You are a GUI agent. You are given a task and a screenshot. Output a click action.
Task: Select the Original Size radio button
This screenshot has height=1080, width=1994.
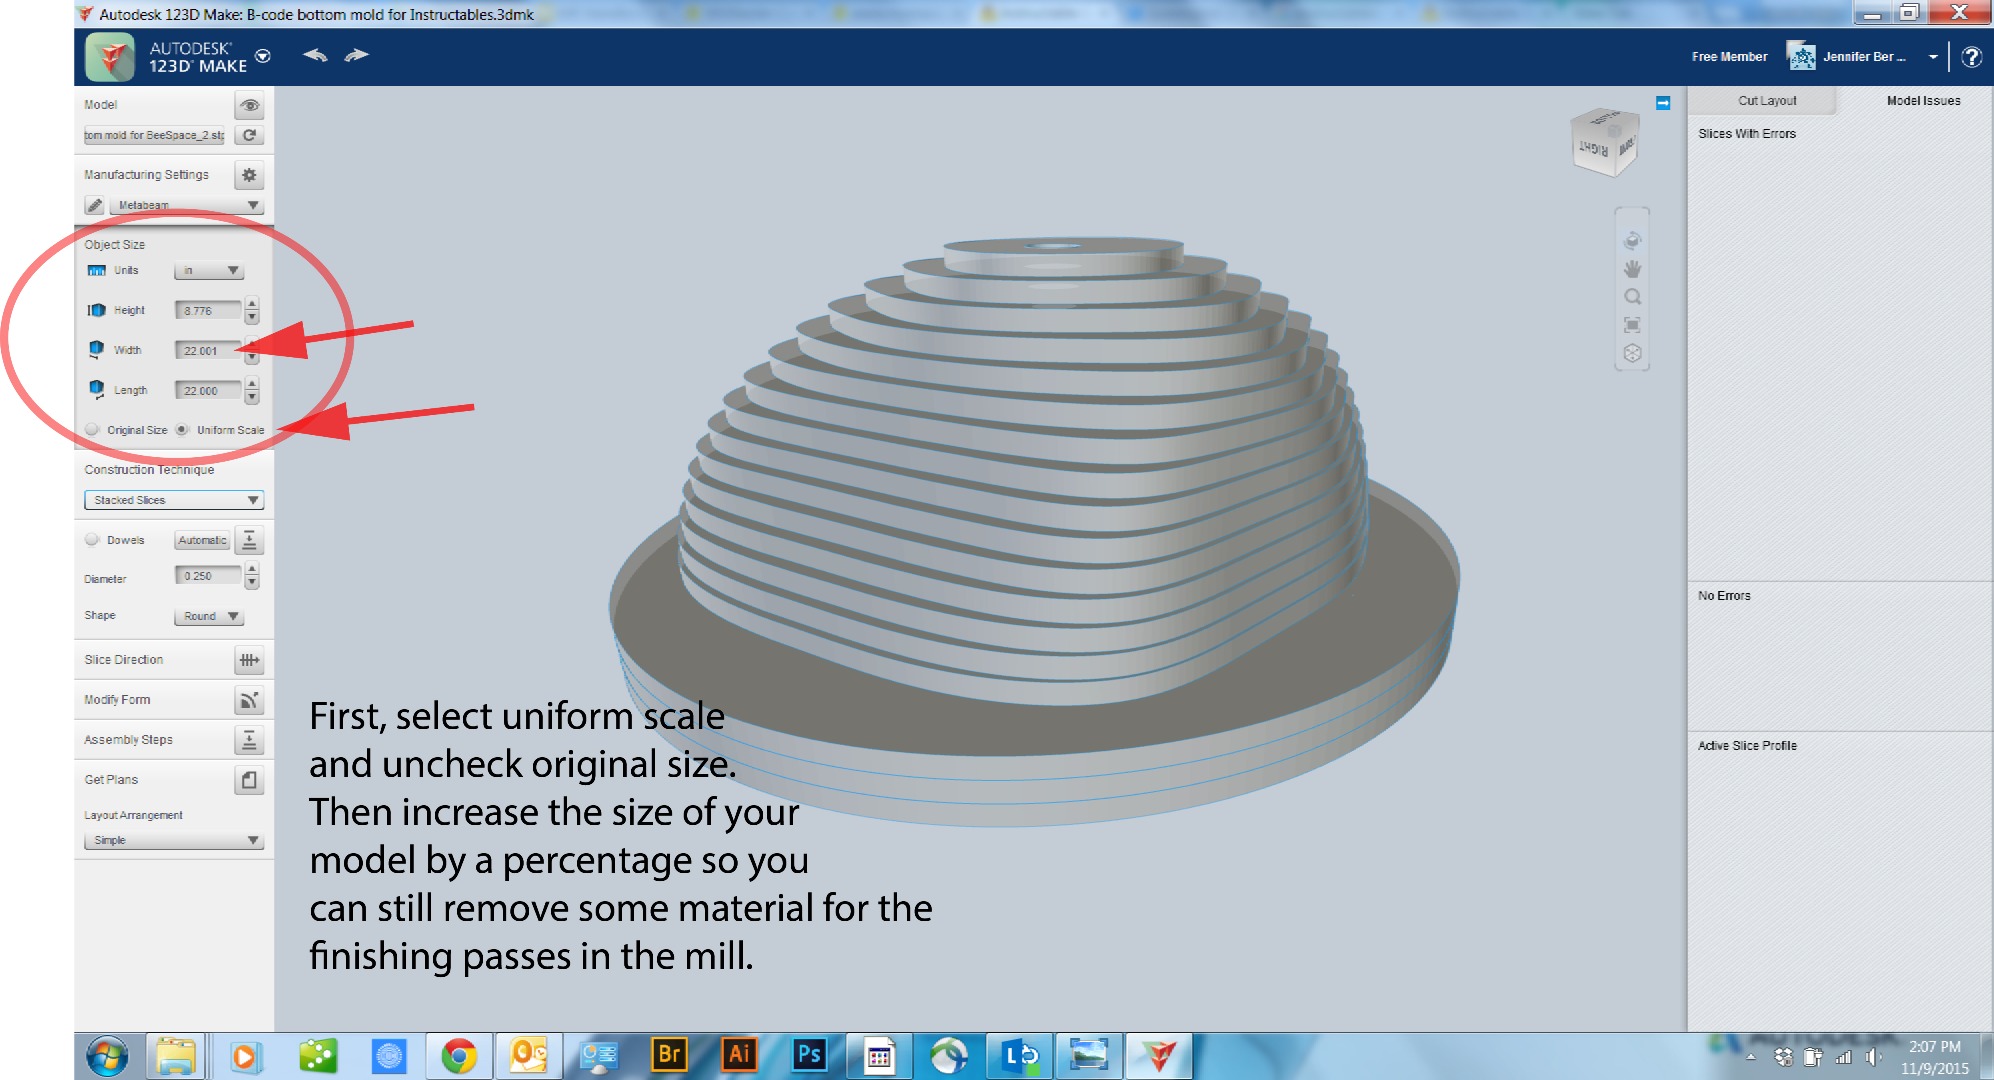click(92, 430)
